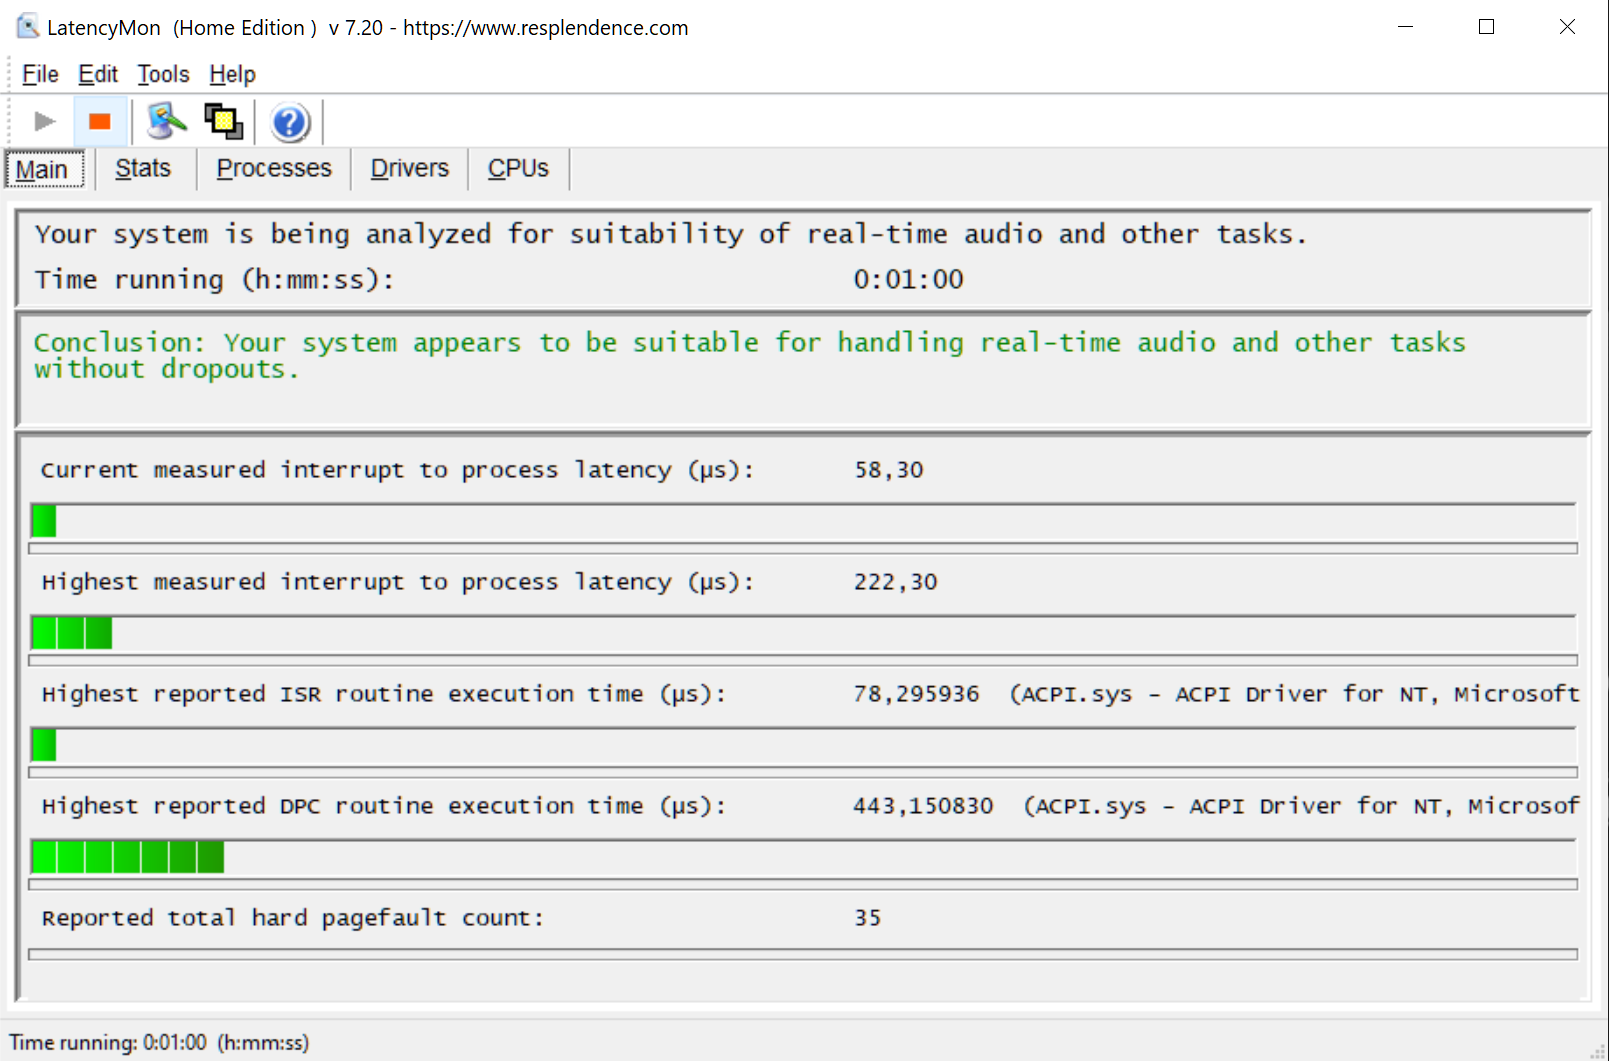Stop the latency monitor with orange square
1609x1061 pixels.
pyautogui.click(x=100, y=122)
